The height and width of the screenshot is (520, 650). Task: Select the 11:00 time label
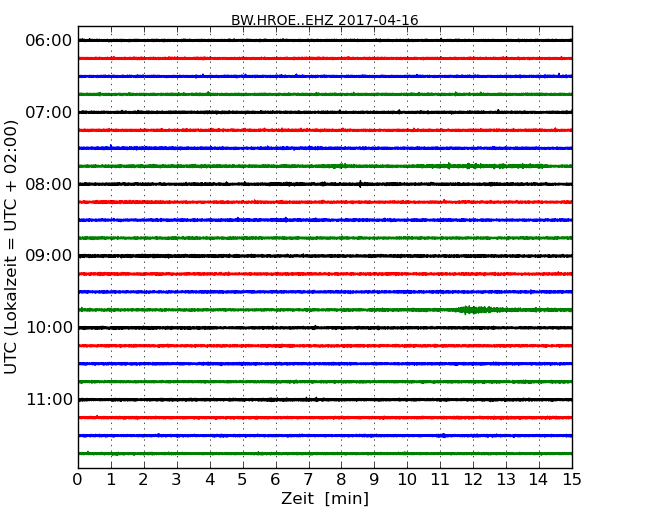pyautogui.click(x=49, y=399)
